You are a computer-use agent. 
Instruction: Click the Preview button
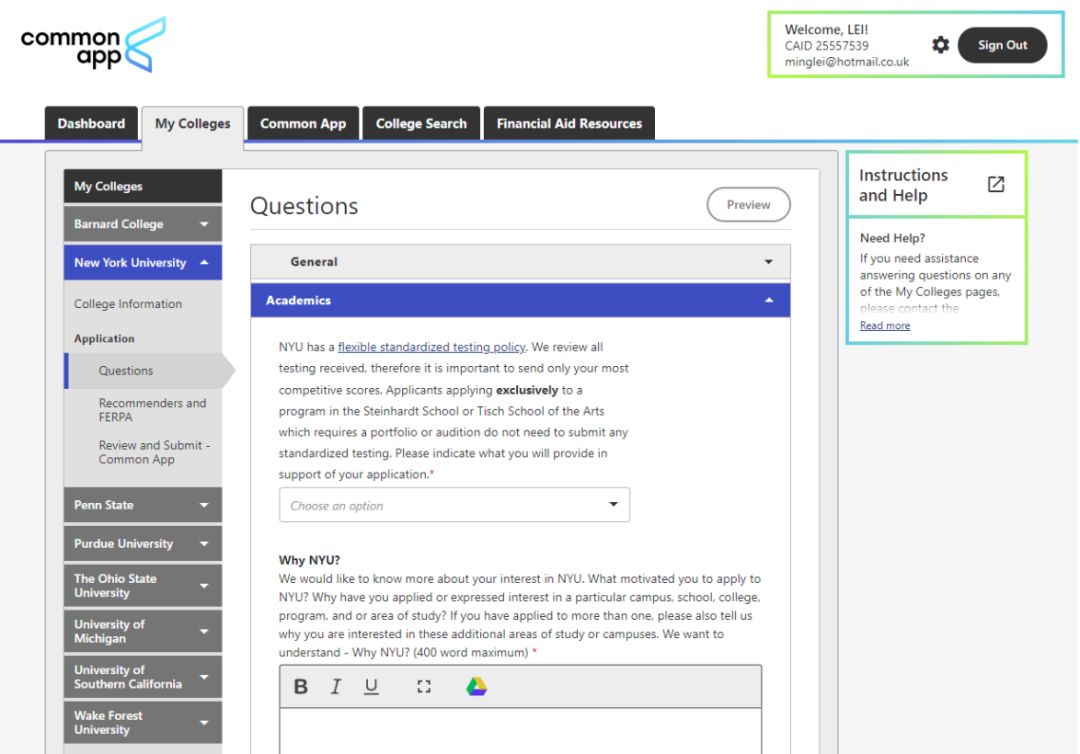coord(749,205)
